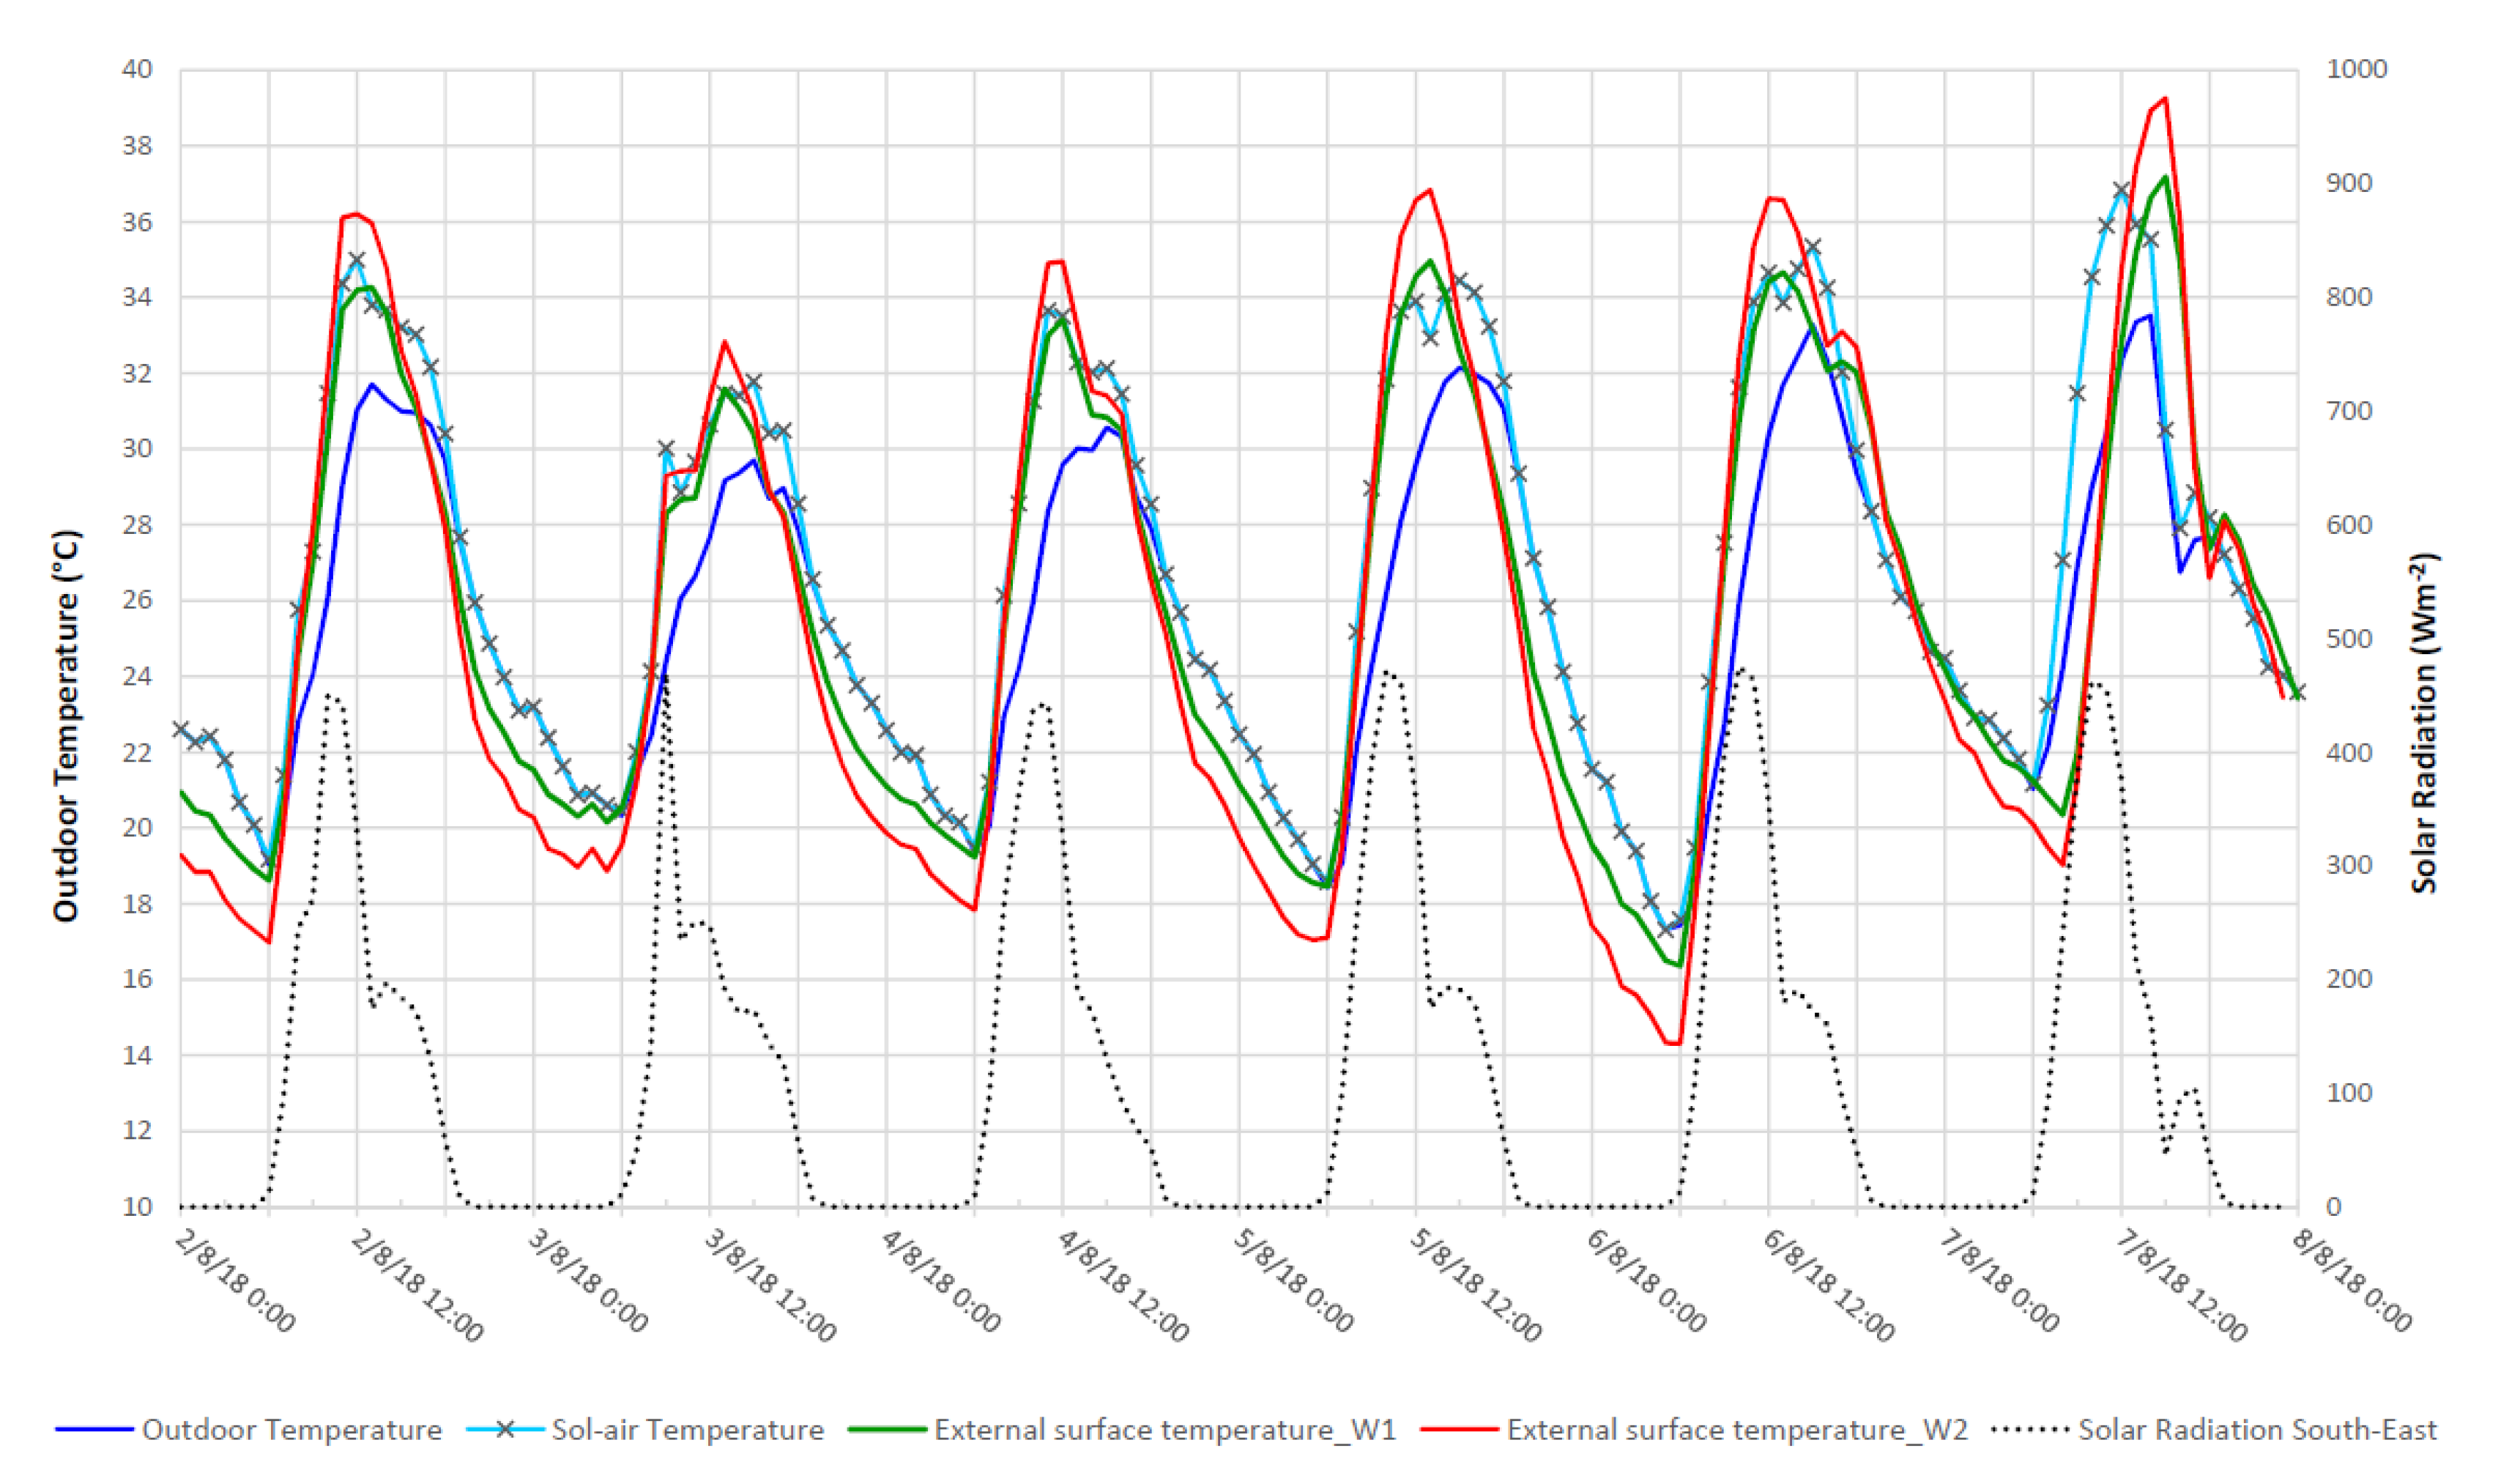Click External surface temperature_W2 legend label
Viewport: 2520px width, 1481px height.
(x=1737, y=1430)
